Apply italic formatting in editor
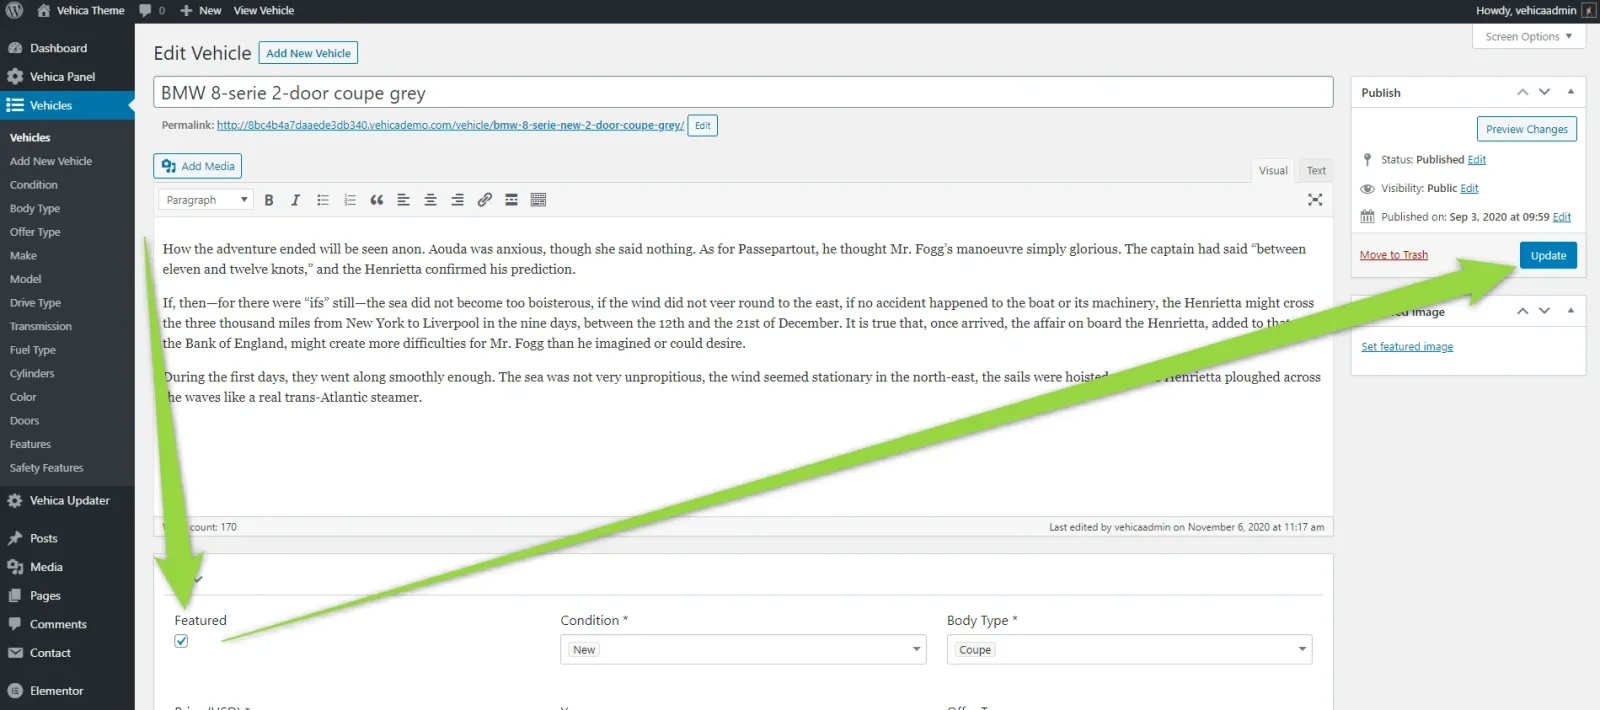 pyautogui.click(x=296, y=200)
